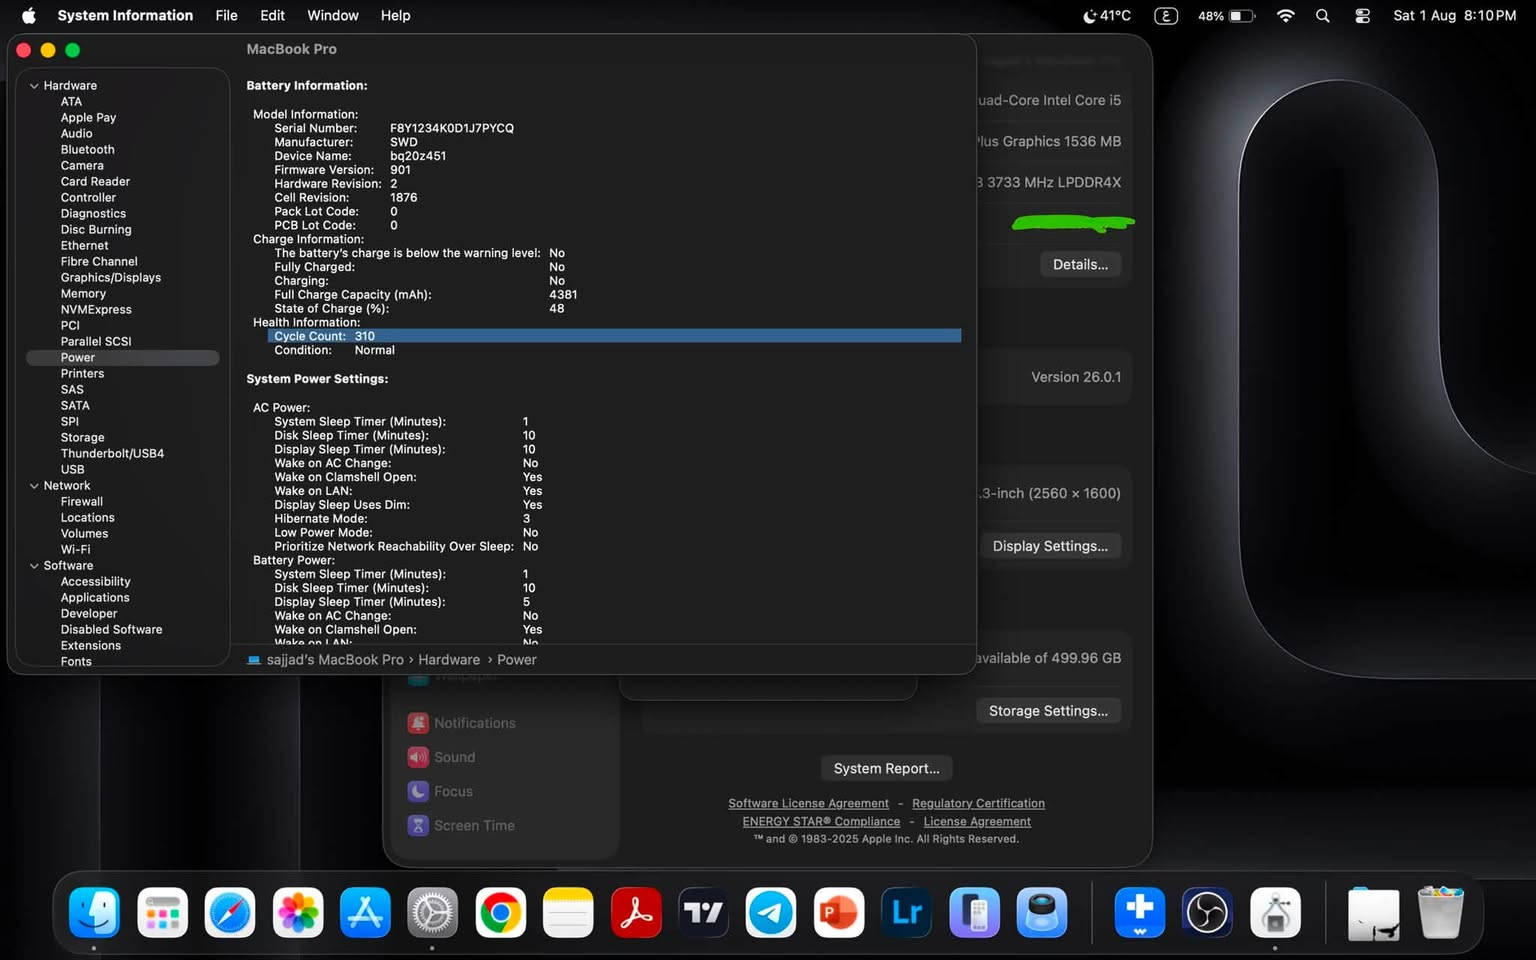Open Spotlight search in menu bar

click(x=1323, y=15)
